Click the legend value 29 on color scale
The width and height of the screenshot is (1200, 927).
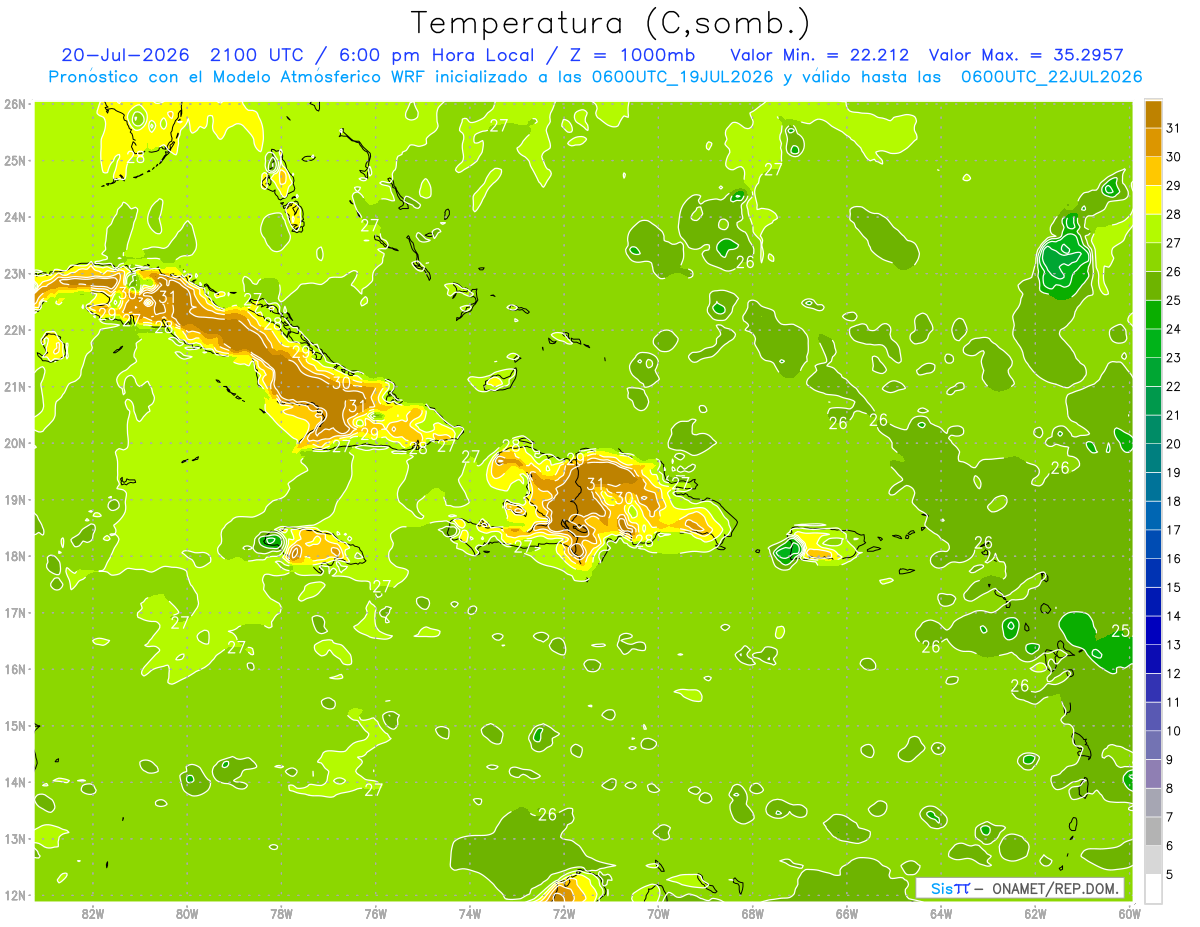point(1174,186)
